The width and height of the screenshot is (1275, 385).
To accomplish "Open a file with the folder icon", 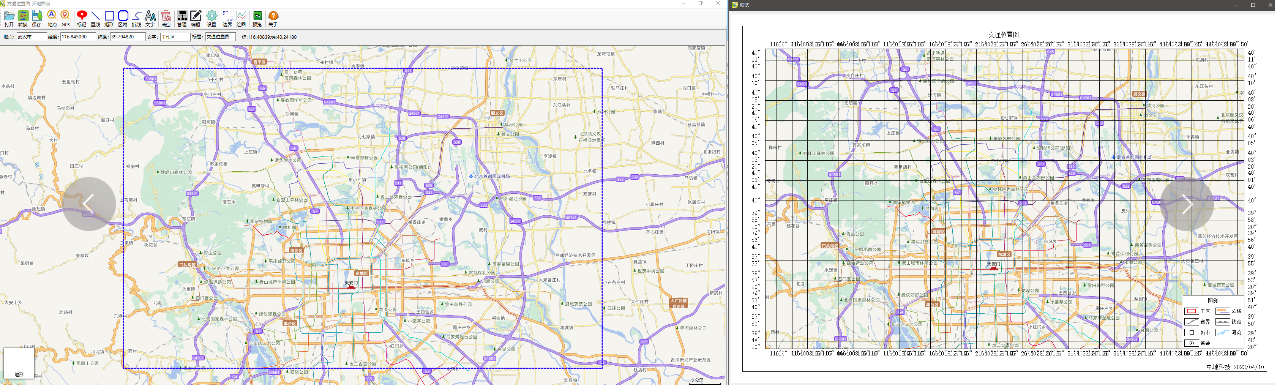I will point(9,16).
